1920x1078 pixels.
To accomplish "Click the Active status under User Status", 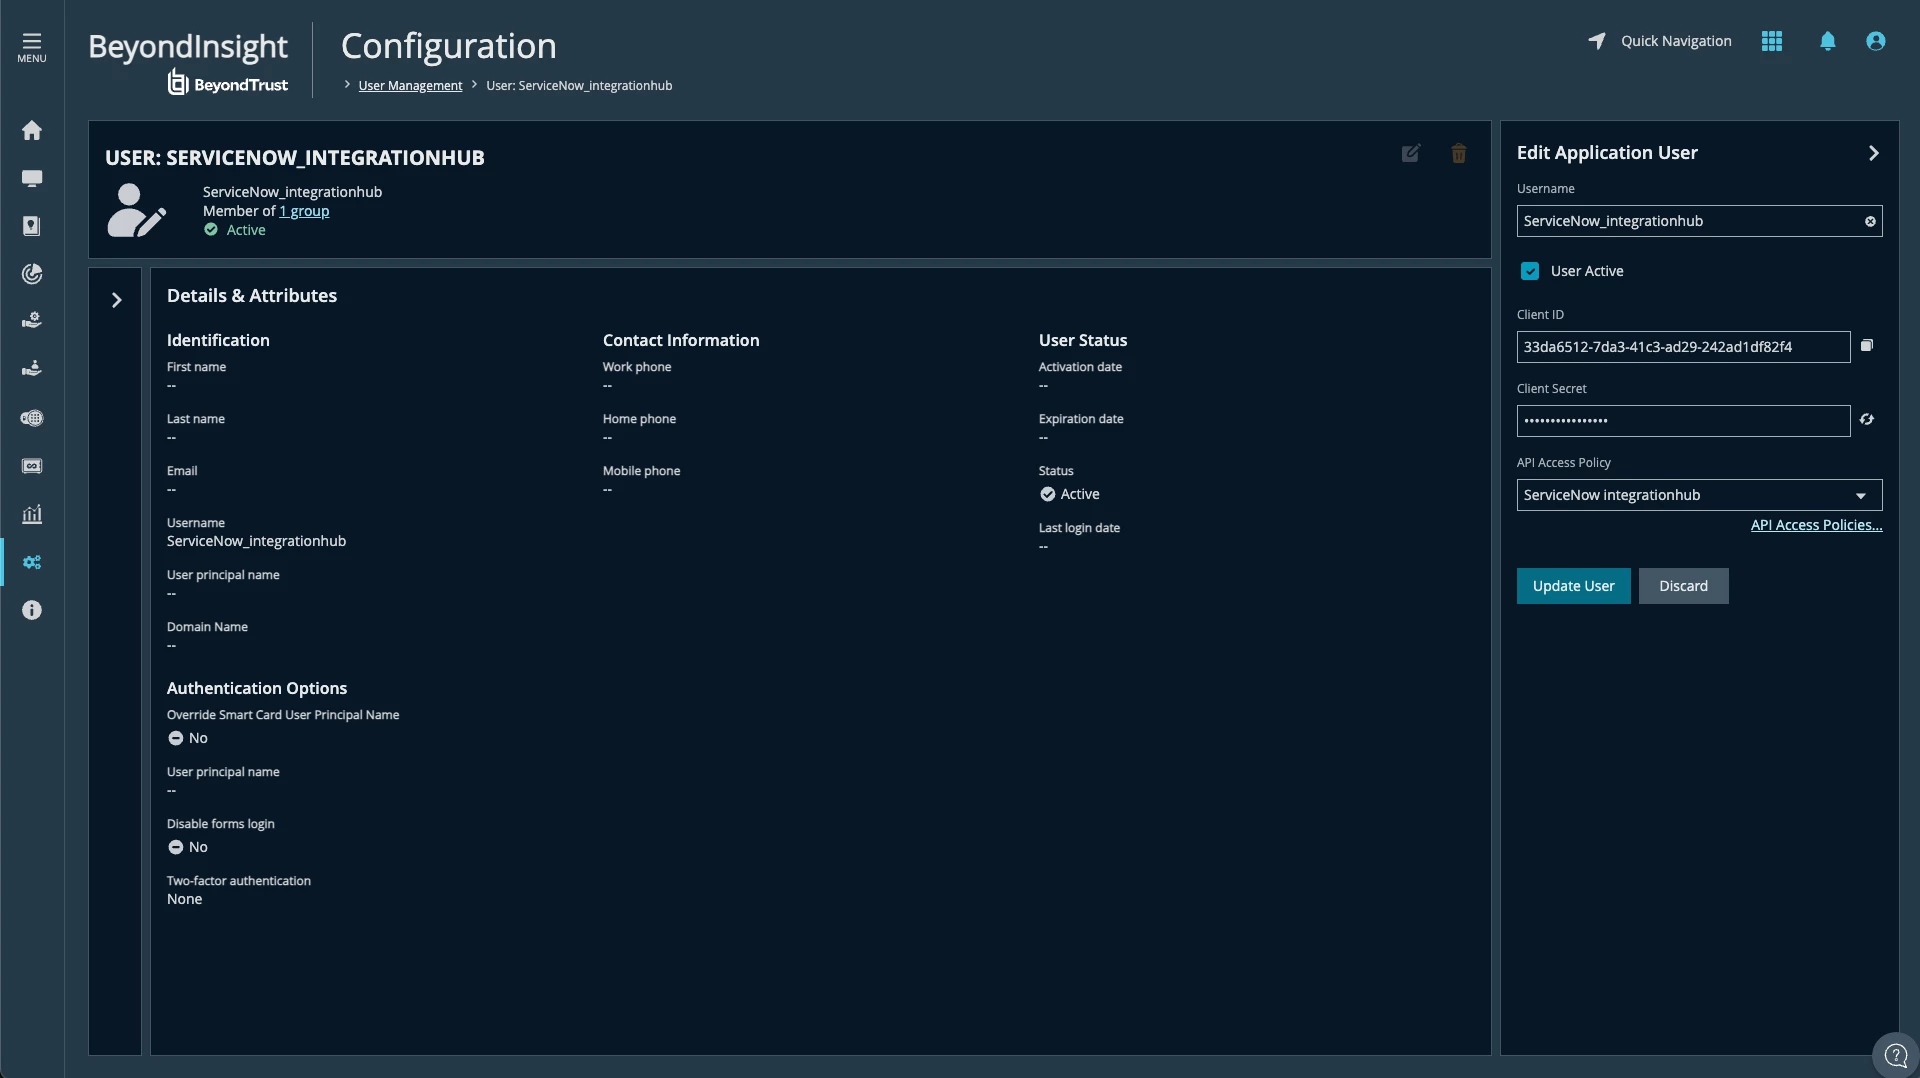I will point(1069,494).
